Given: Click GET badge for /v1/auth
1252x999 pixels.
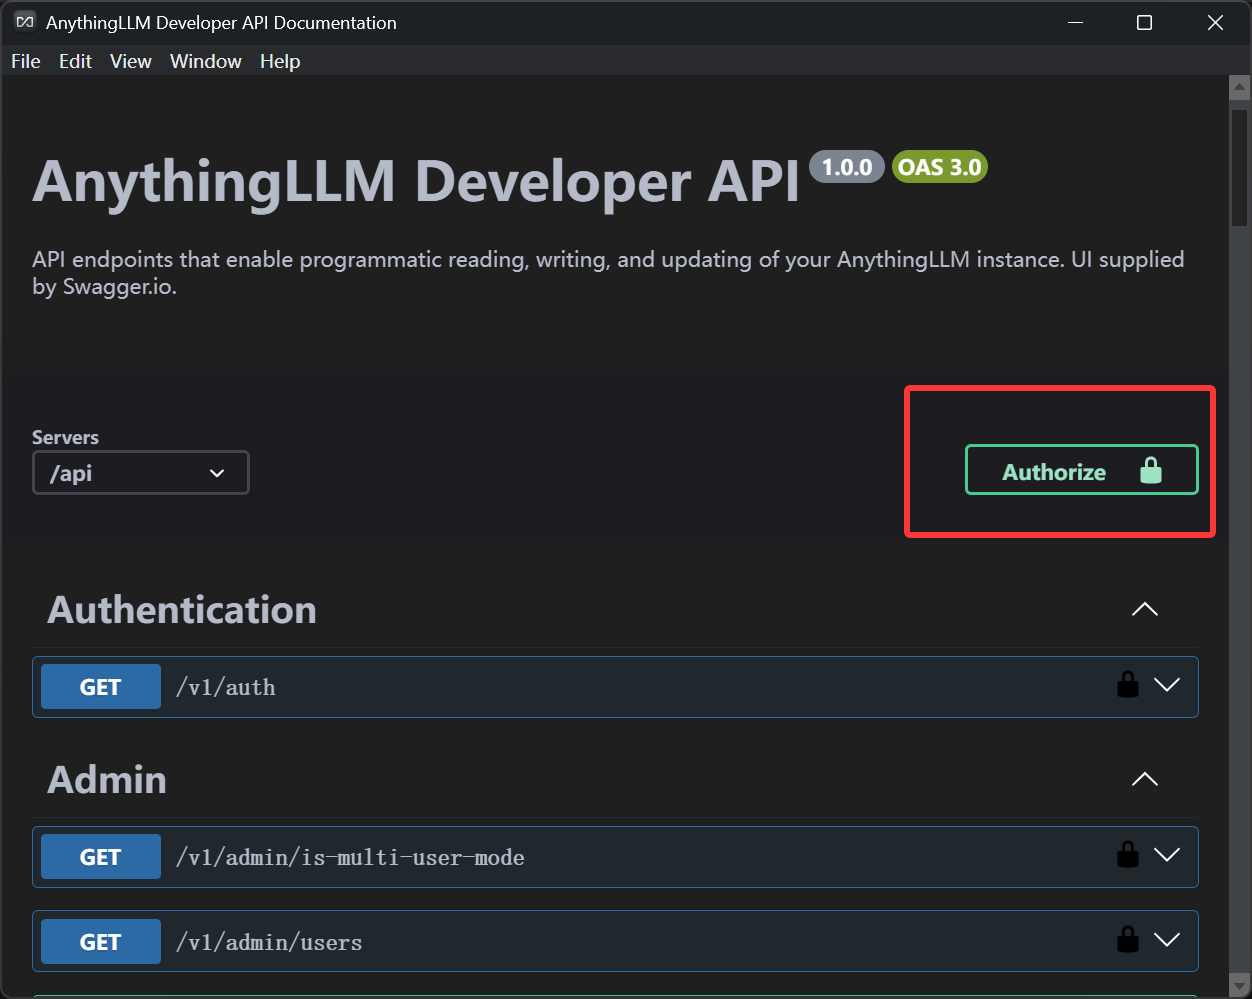Looking at the screenshot, I should pos(101,687).
